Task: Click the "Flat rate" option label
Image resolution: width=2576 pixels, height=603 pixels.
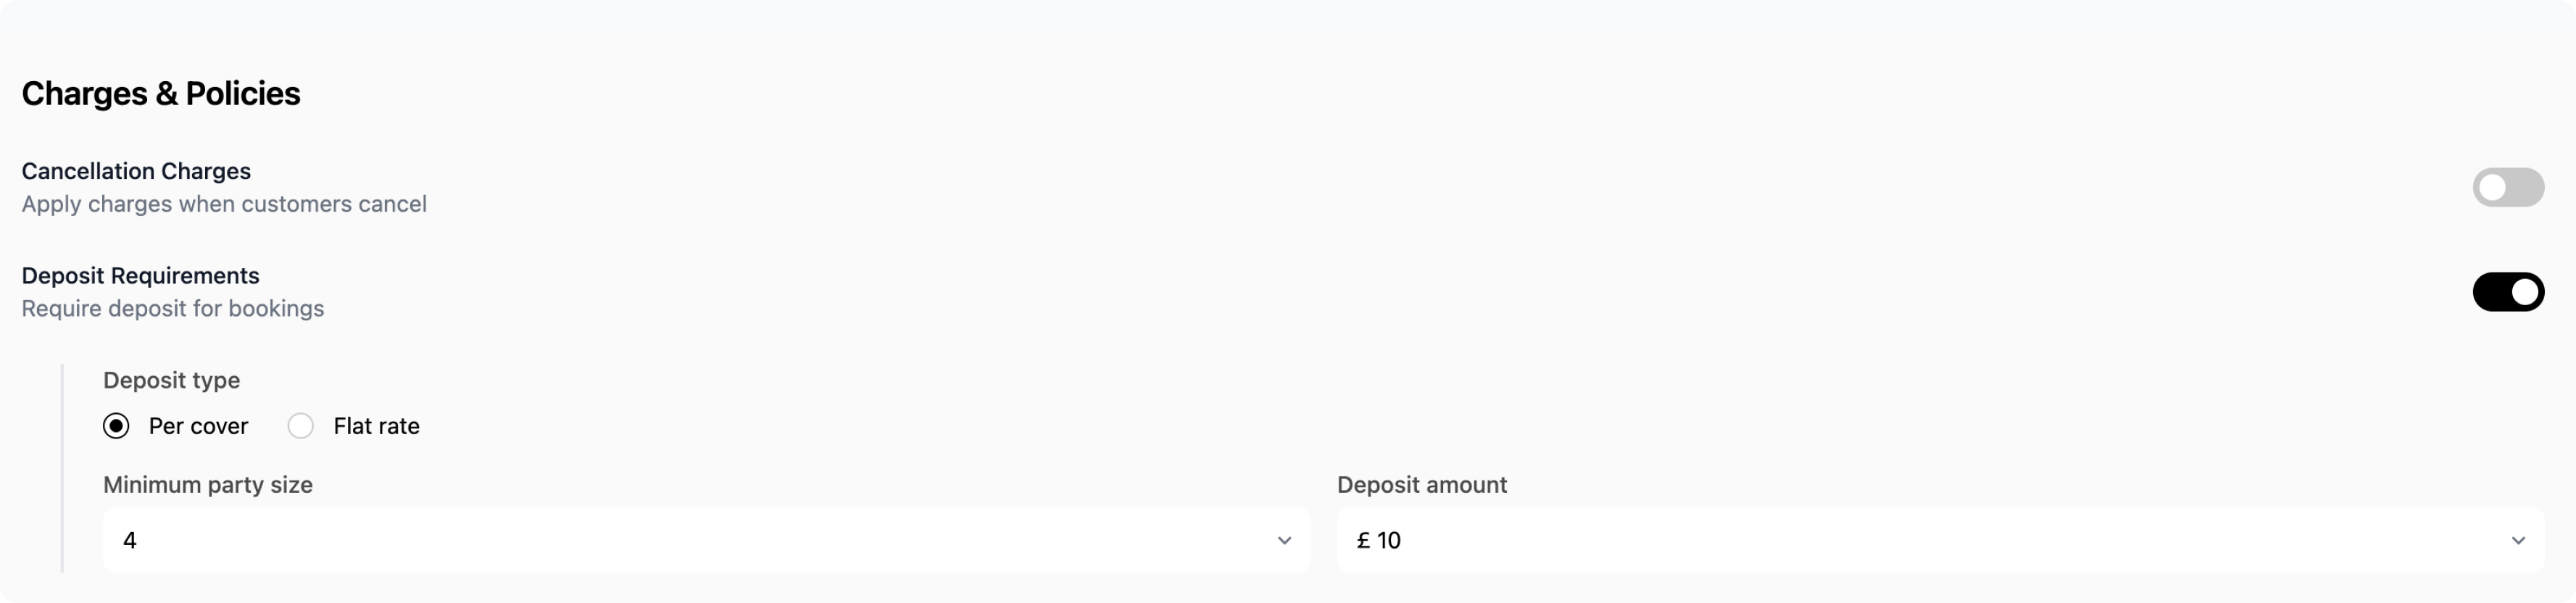Action: click(376, 426)
